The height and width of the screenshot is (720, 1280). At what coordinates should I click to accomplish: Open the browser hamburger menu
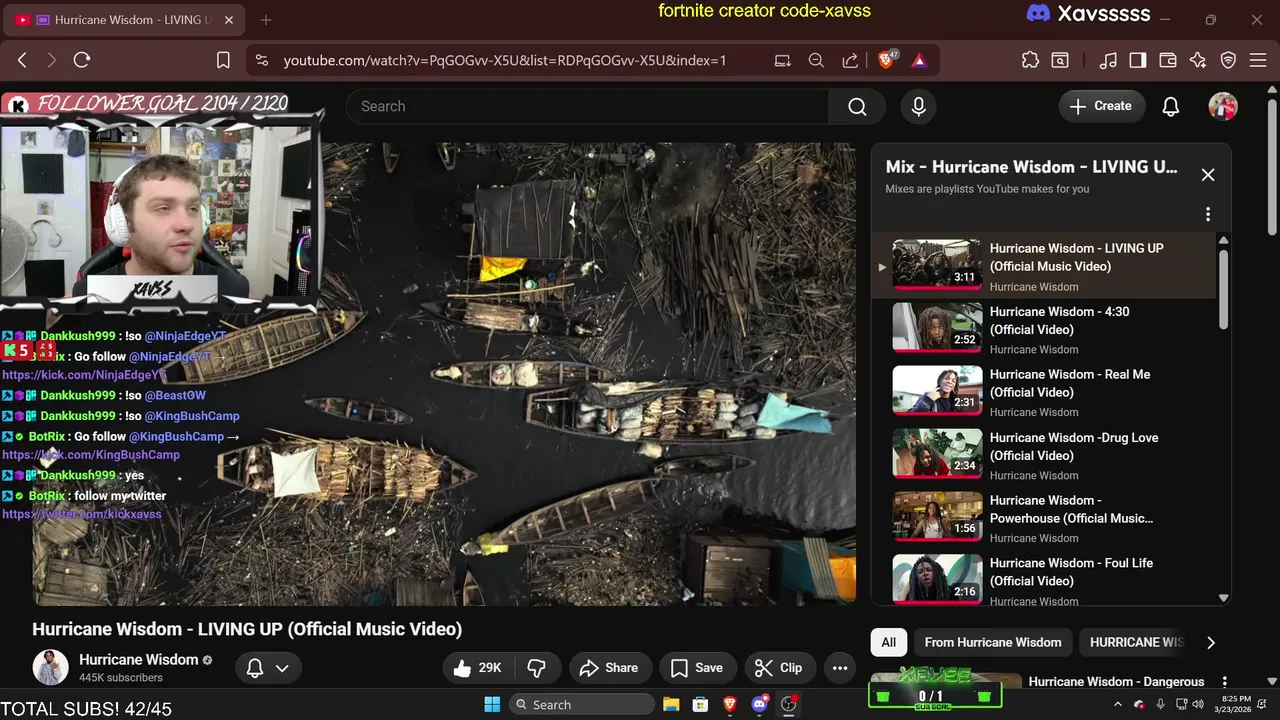[x=1258, y=60]
